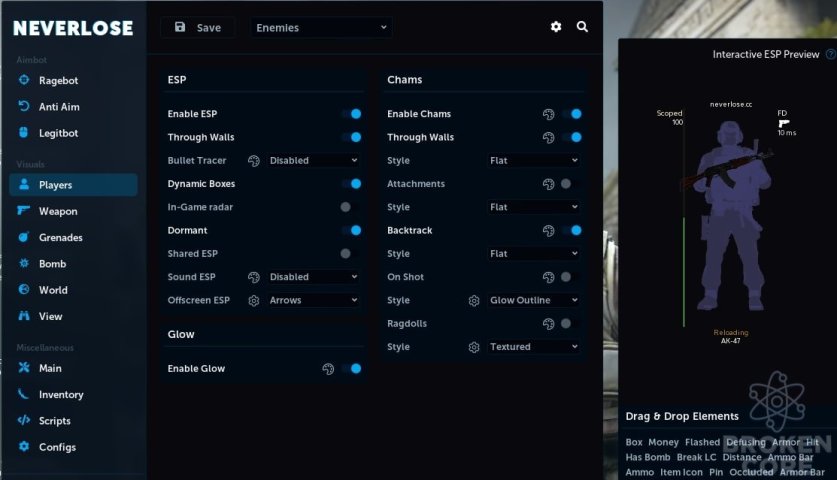Click Backtrack chams color palette icon
Viewport: 837px width, 480px height.
click(x=548, y=231)
